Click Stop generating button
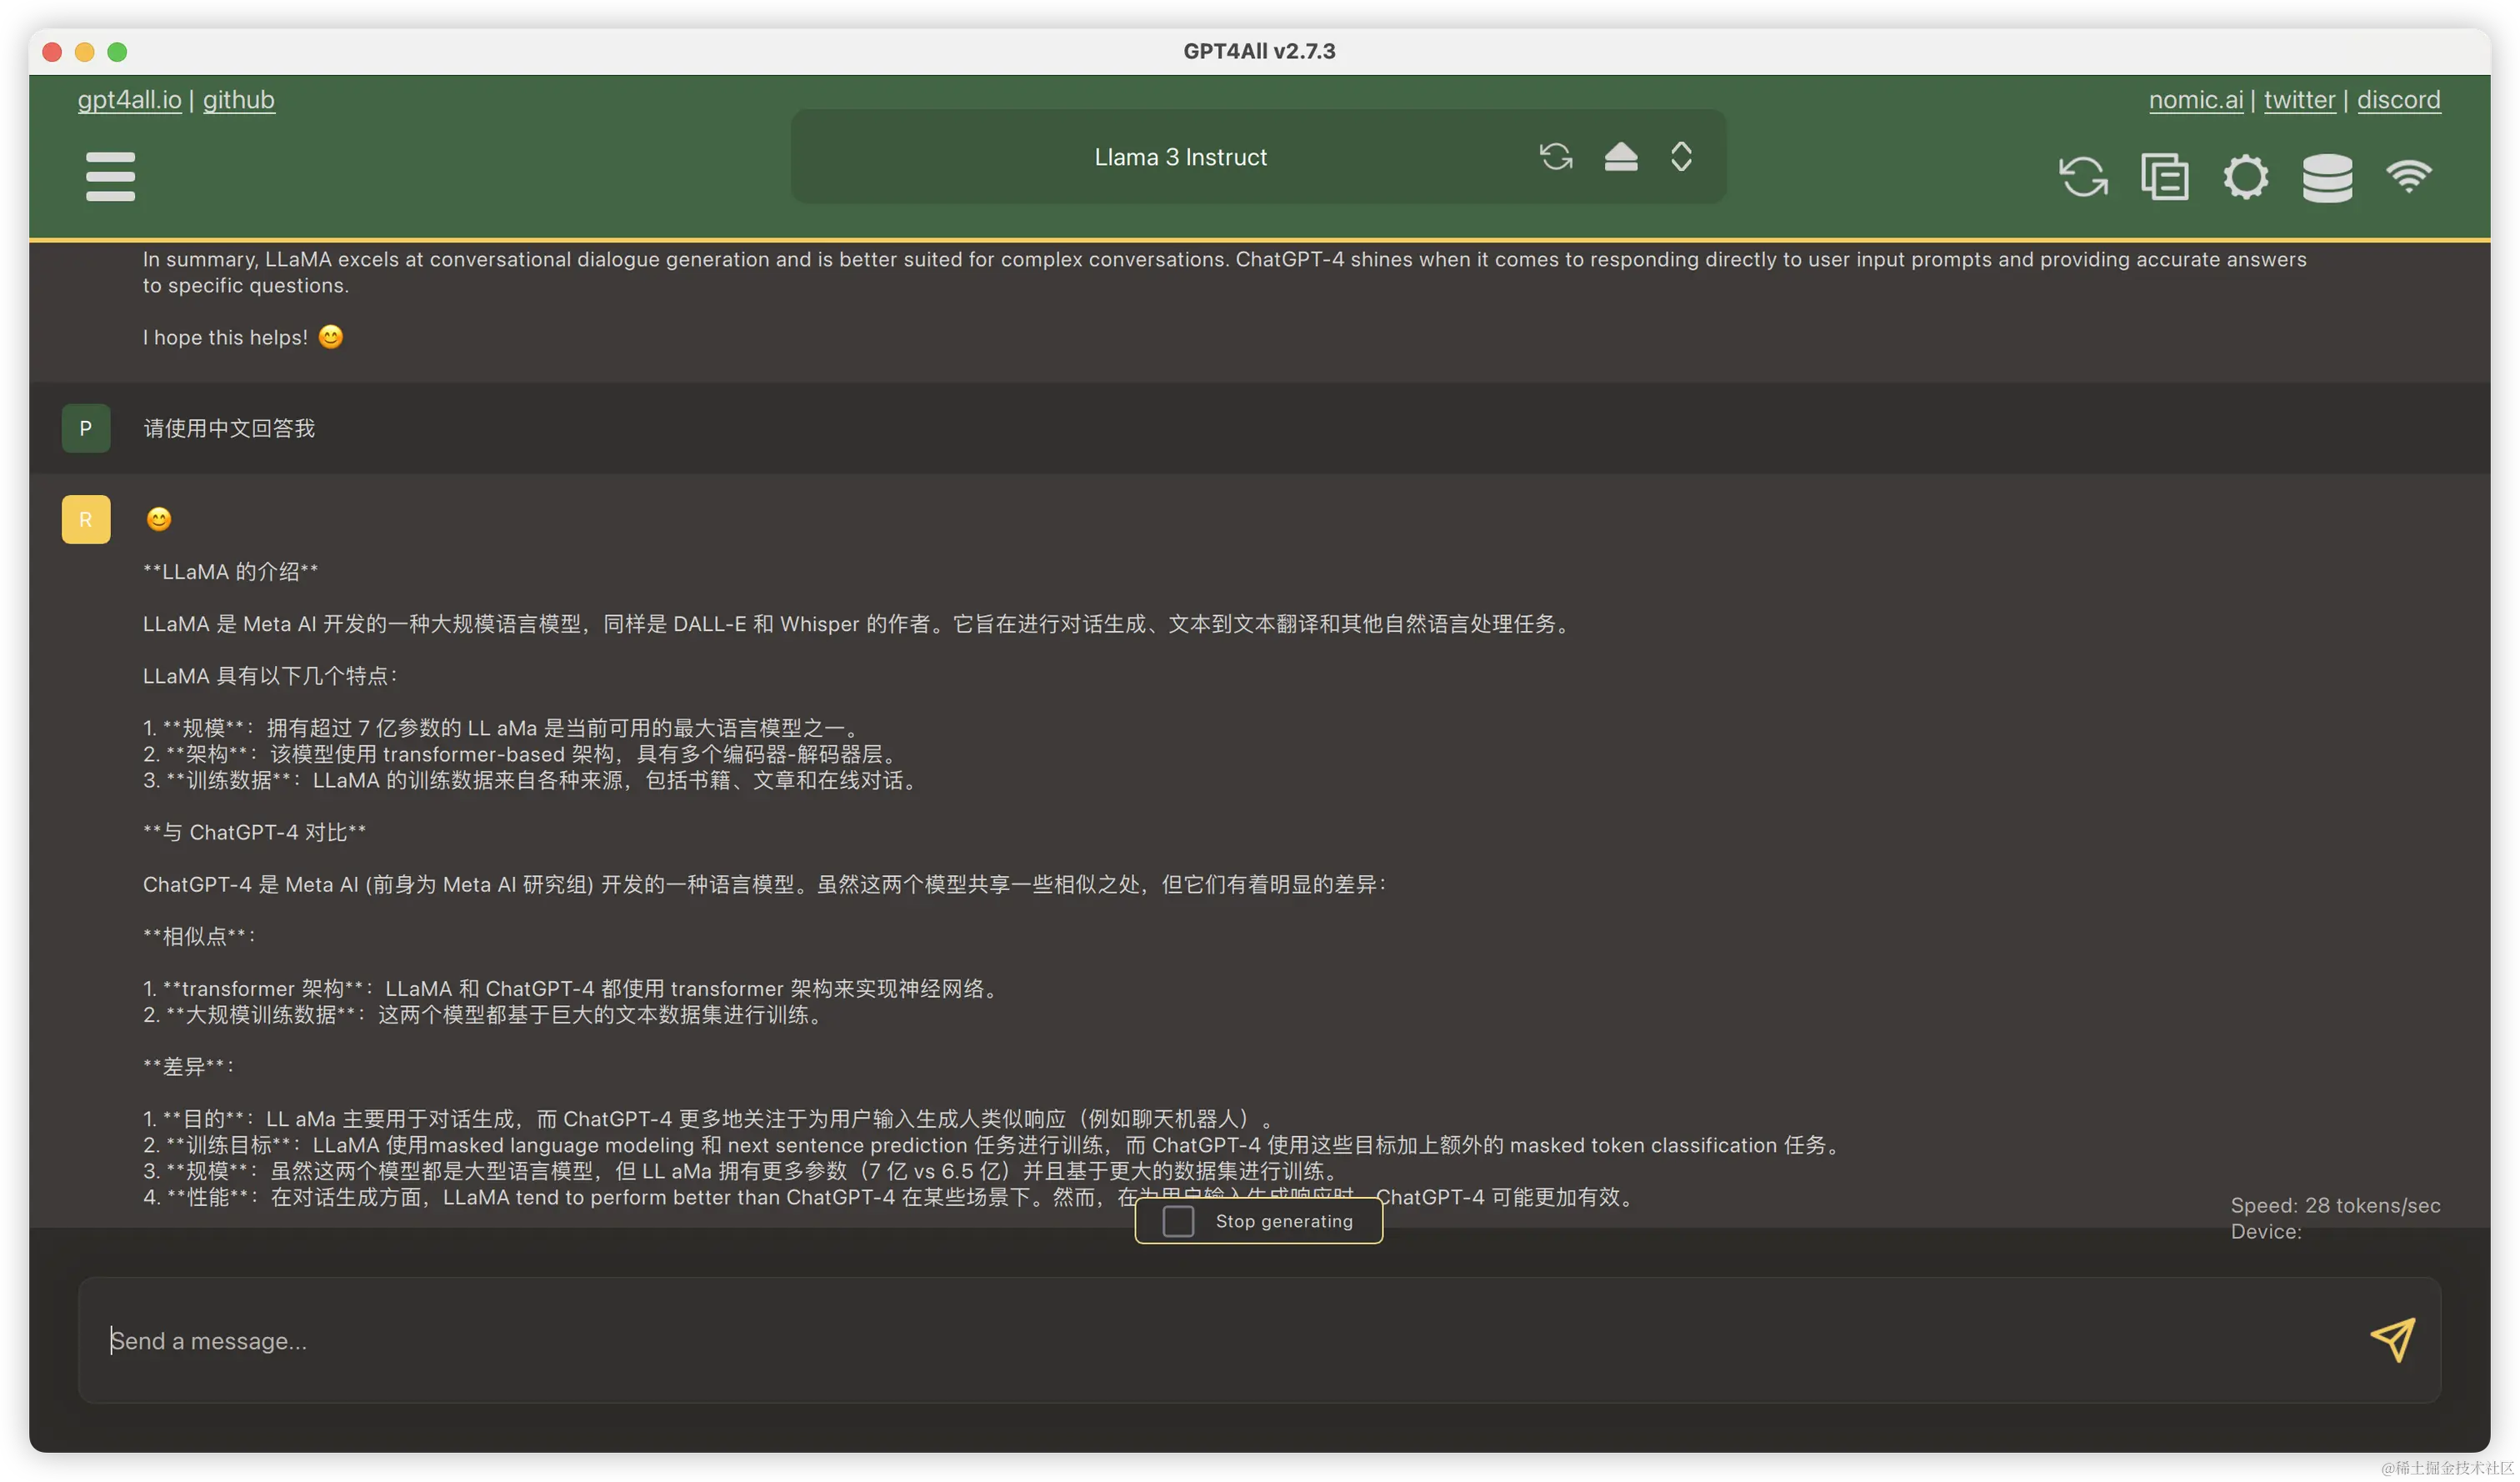Viewport: 2520px width, 1482px height. (1283, 1221)
